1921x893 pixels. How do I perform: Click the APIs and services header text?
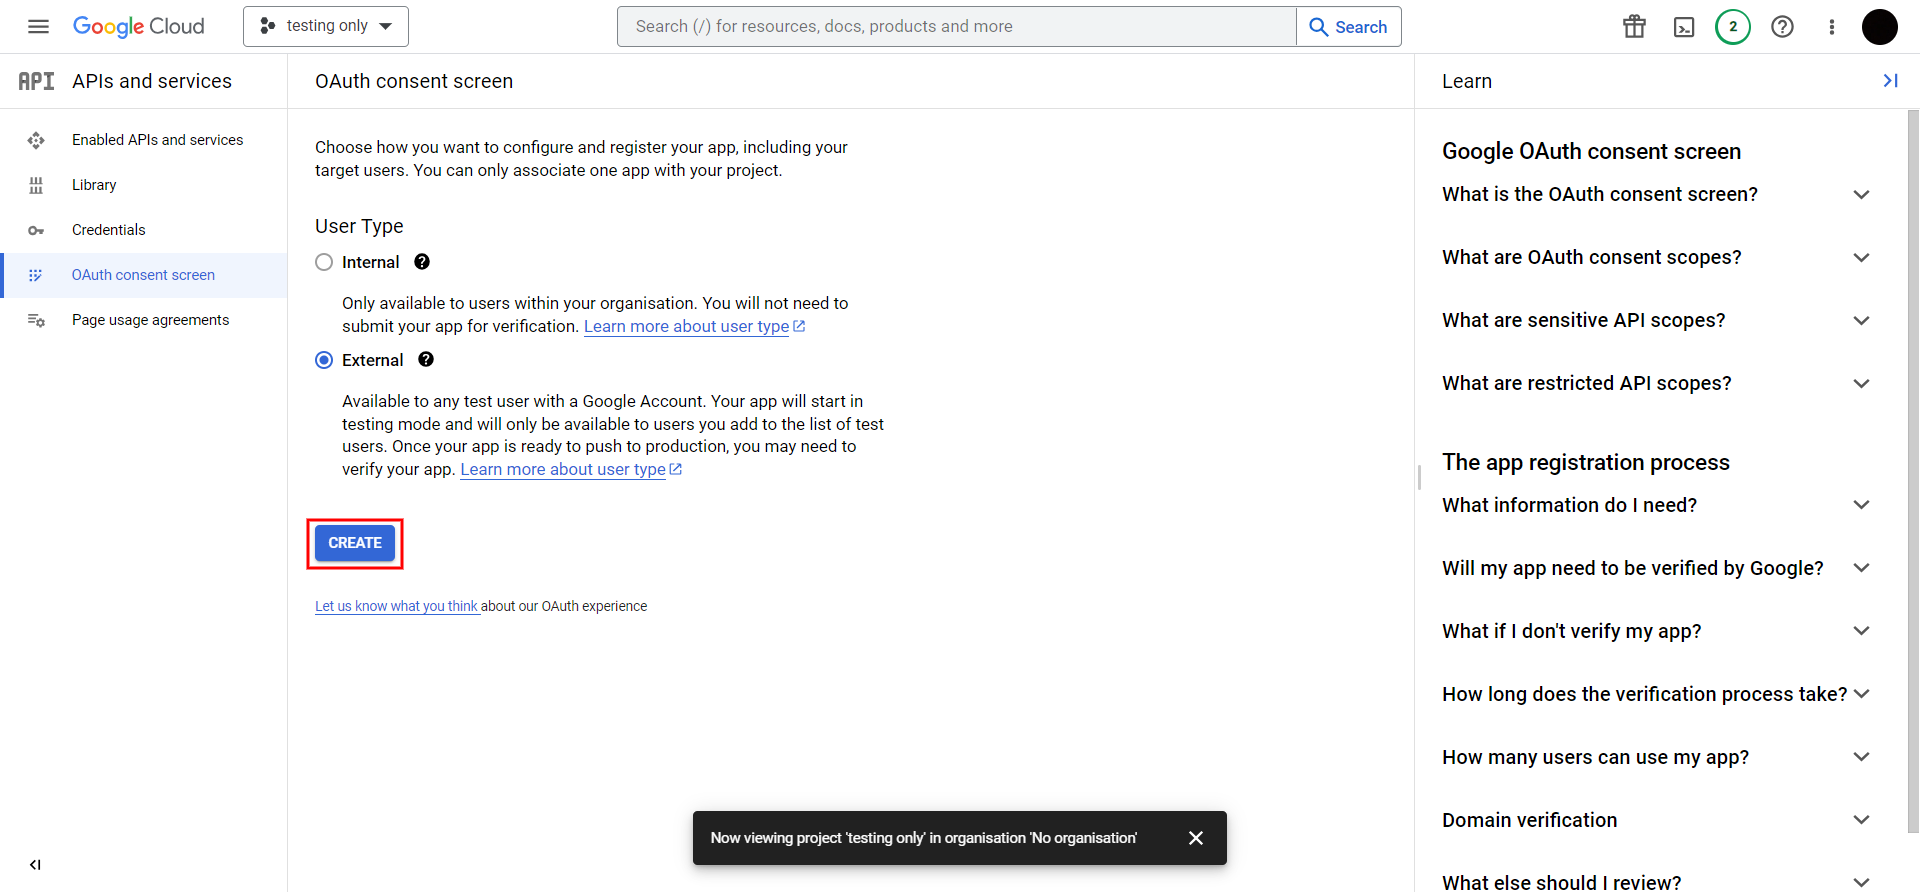[x=152, y=81]
